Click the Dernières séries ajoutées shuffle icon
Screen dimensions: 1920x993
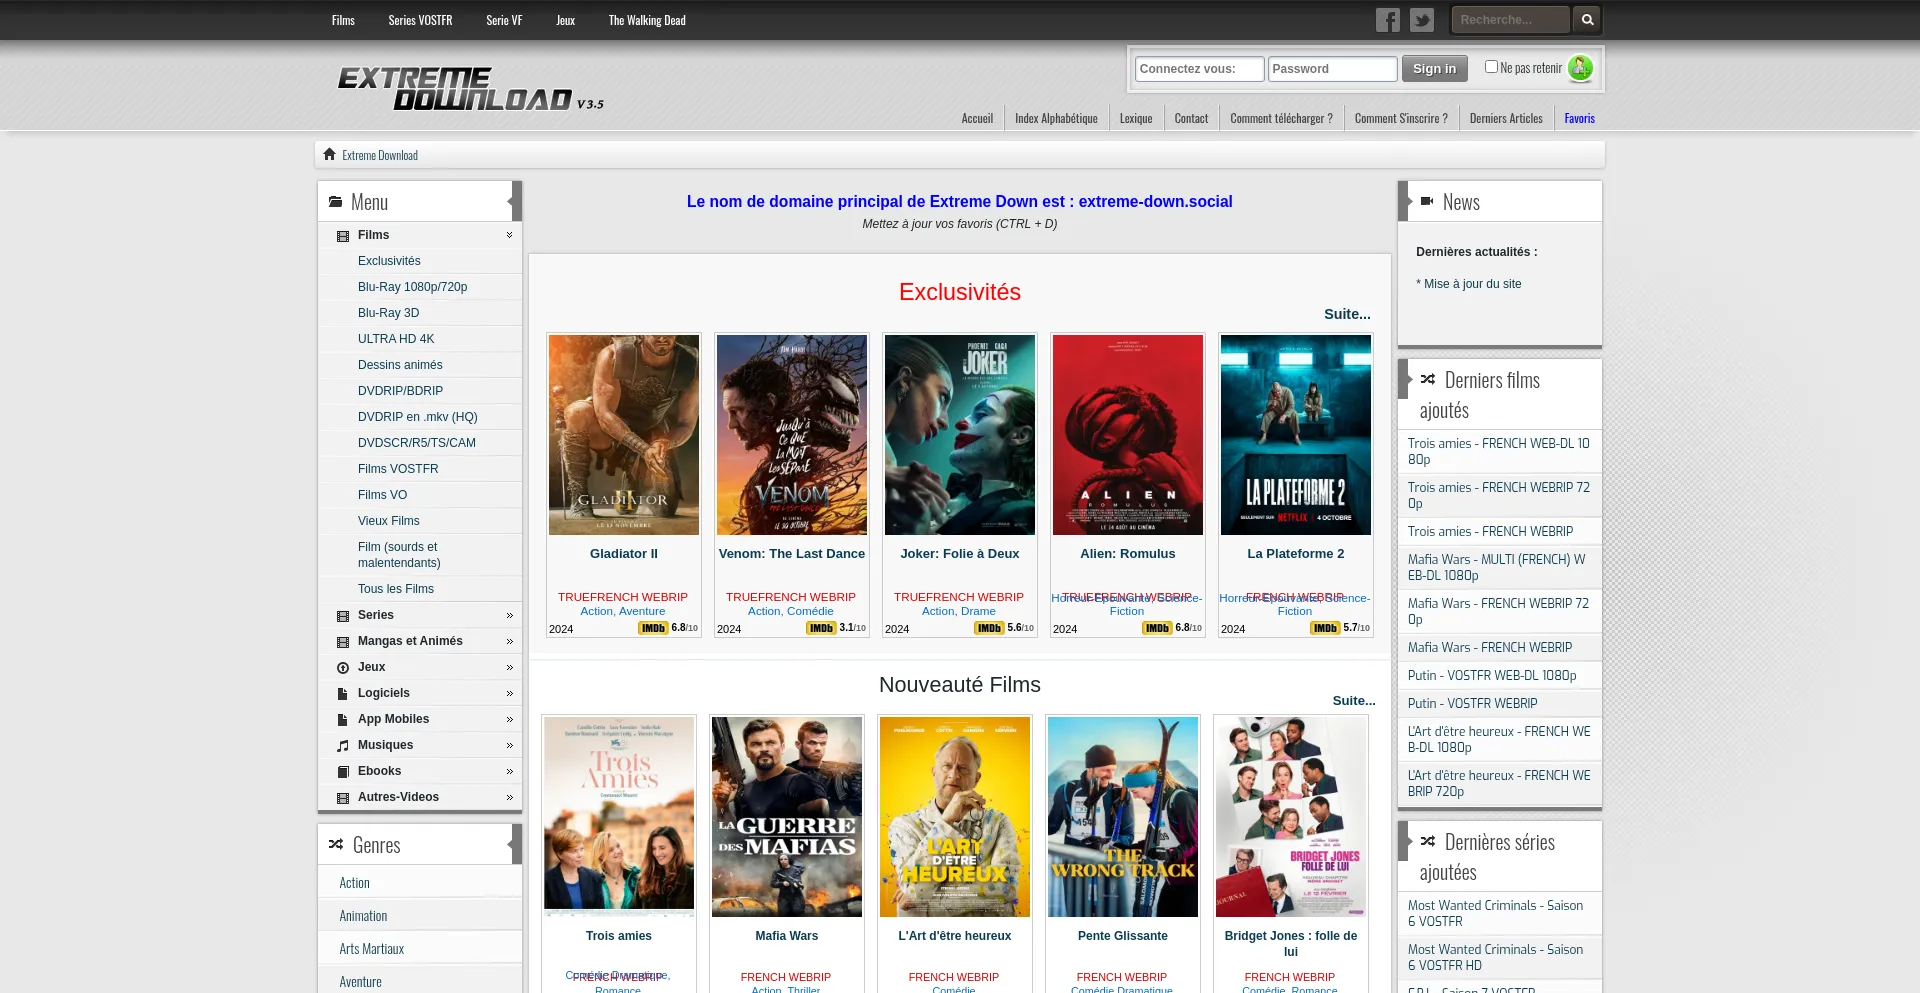1428,841
